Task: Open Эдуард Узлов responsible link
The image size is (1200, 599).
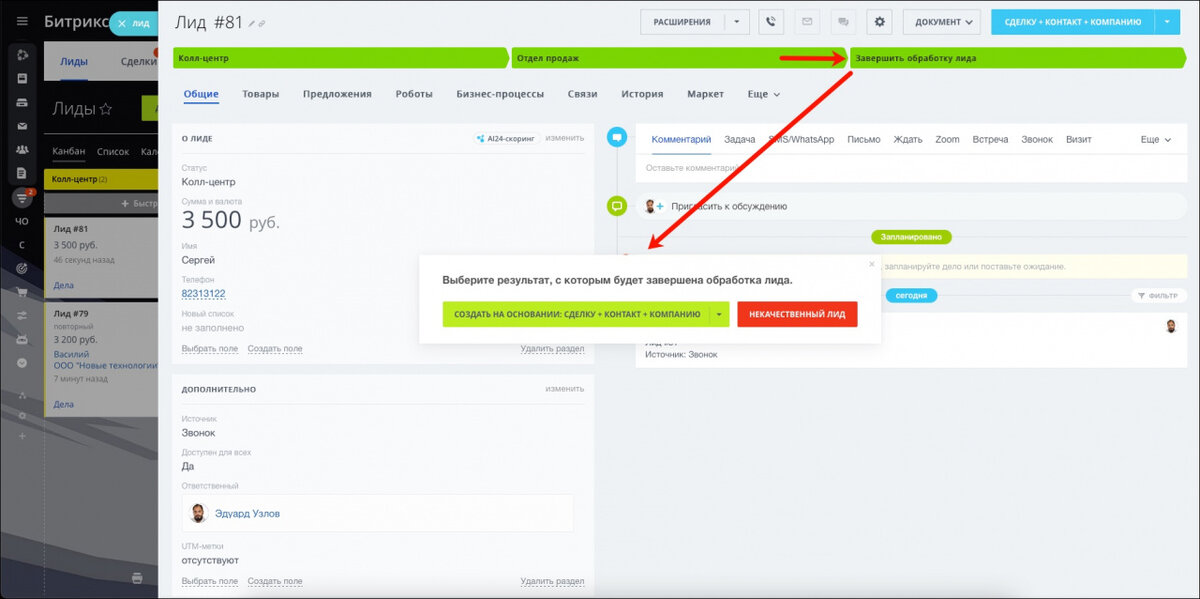Action: click(x=247, y=513)
